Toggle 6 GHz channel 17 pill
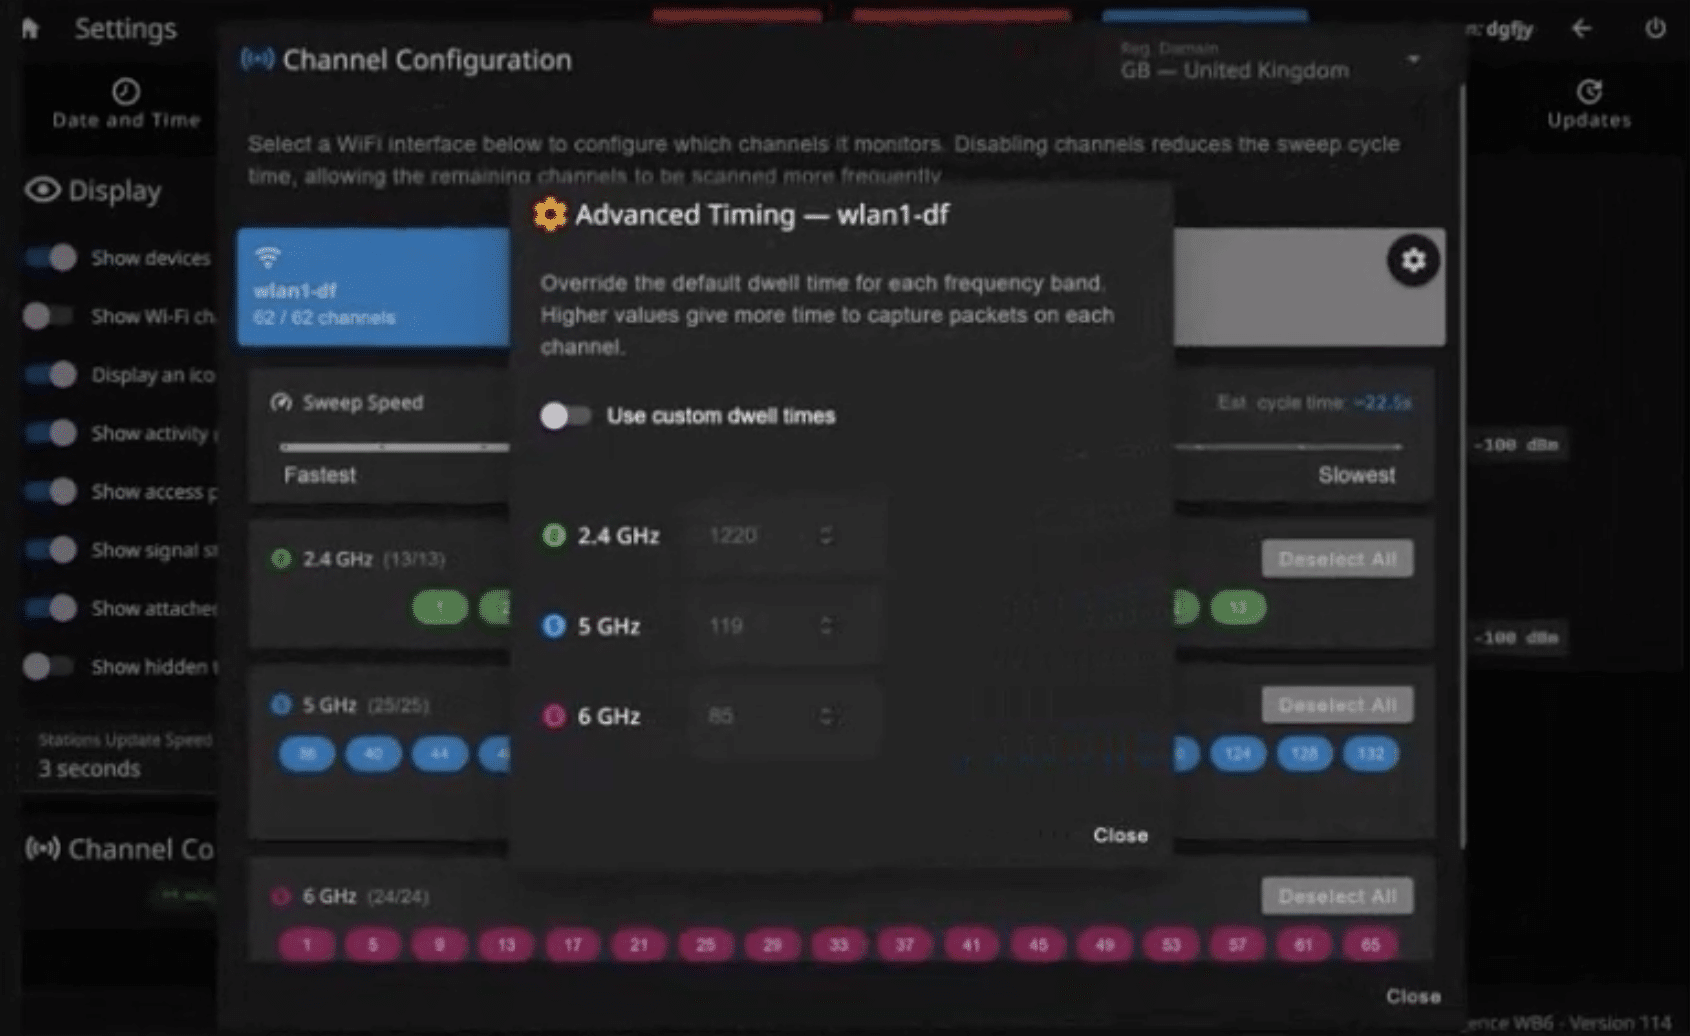 tap(572, 944)
